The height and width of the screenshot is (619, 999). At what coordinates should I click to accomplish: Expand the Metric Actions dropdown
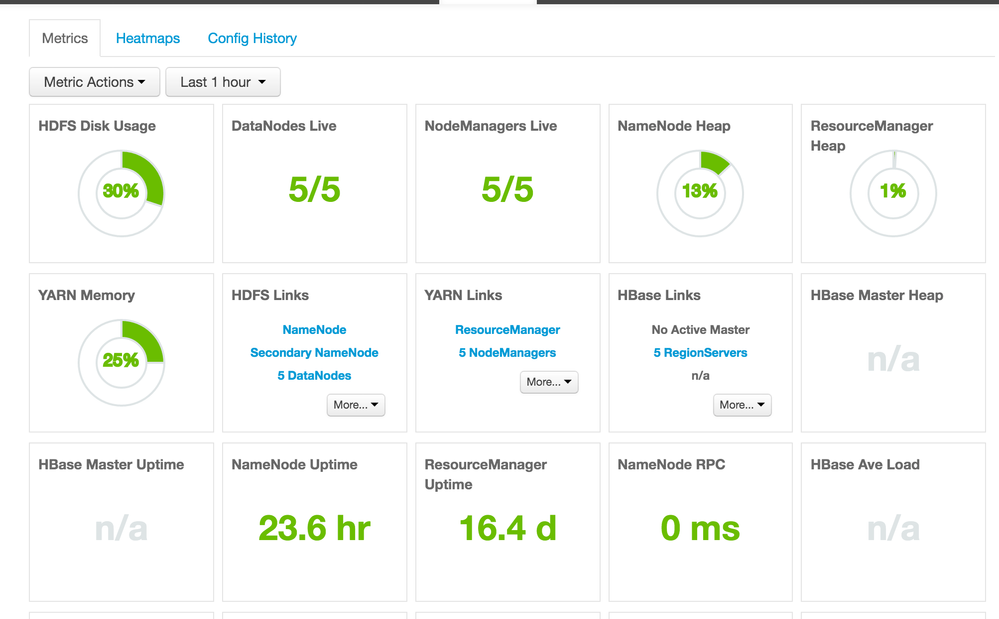pyautogui.click(x=94, y=82)
